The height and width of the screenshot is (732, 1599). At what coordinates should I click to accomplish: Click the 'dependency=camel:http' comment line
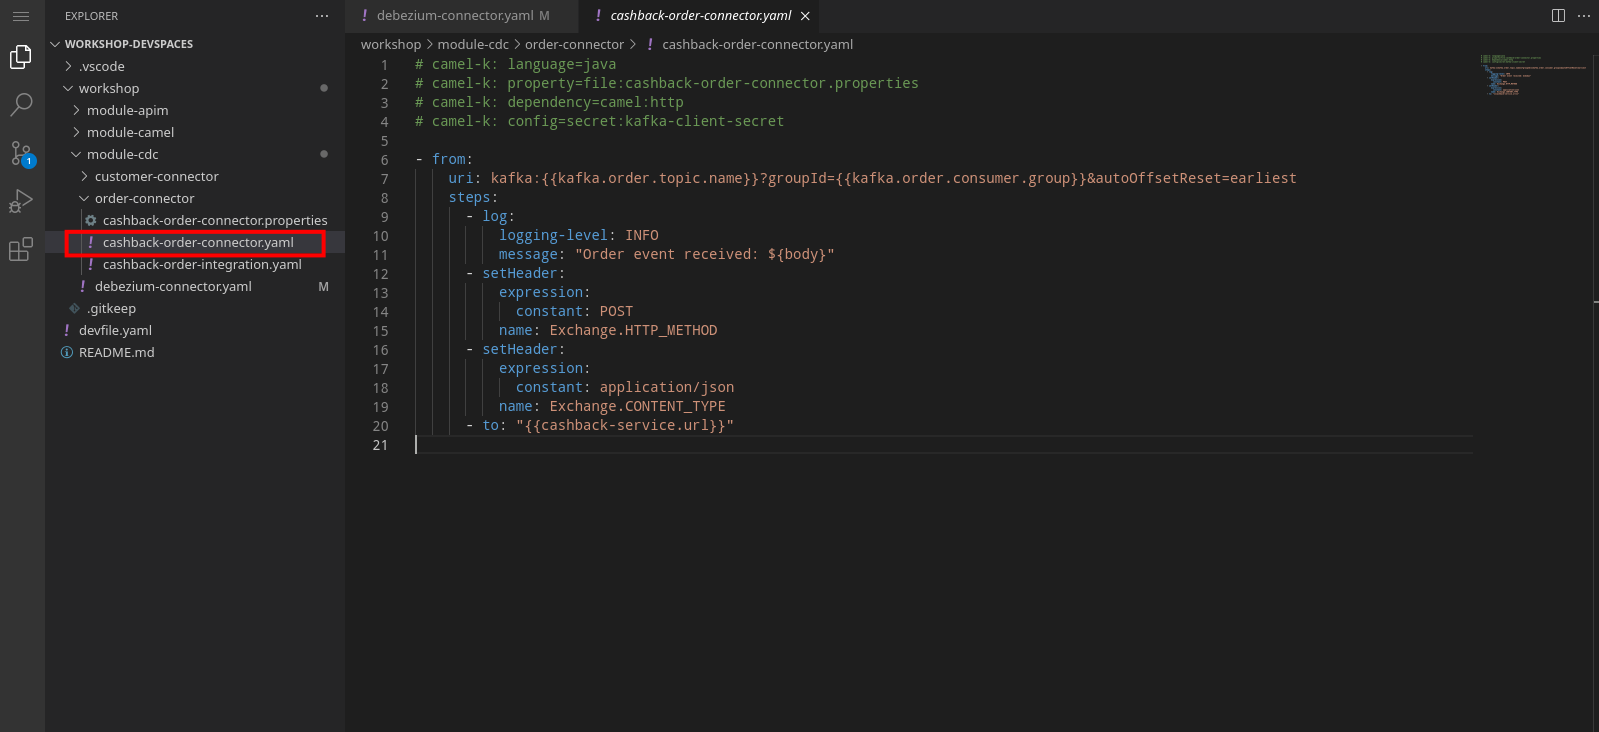pos(549,102)
